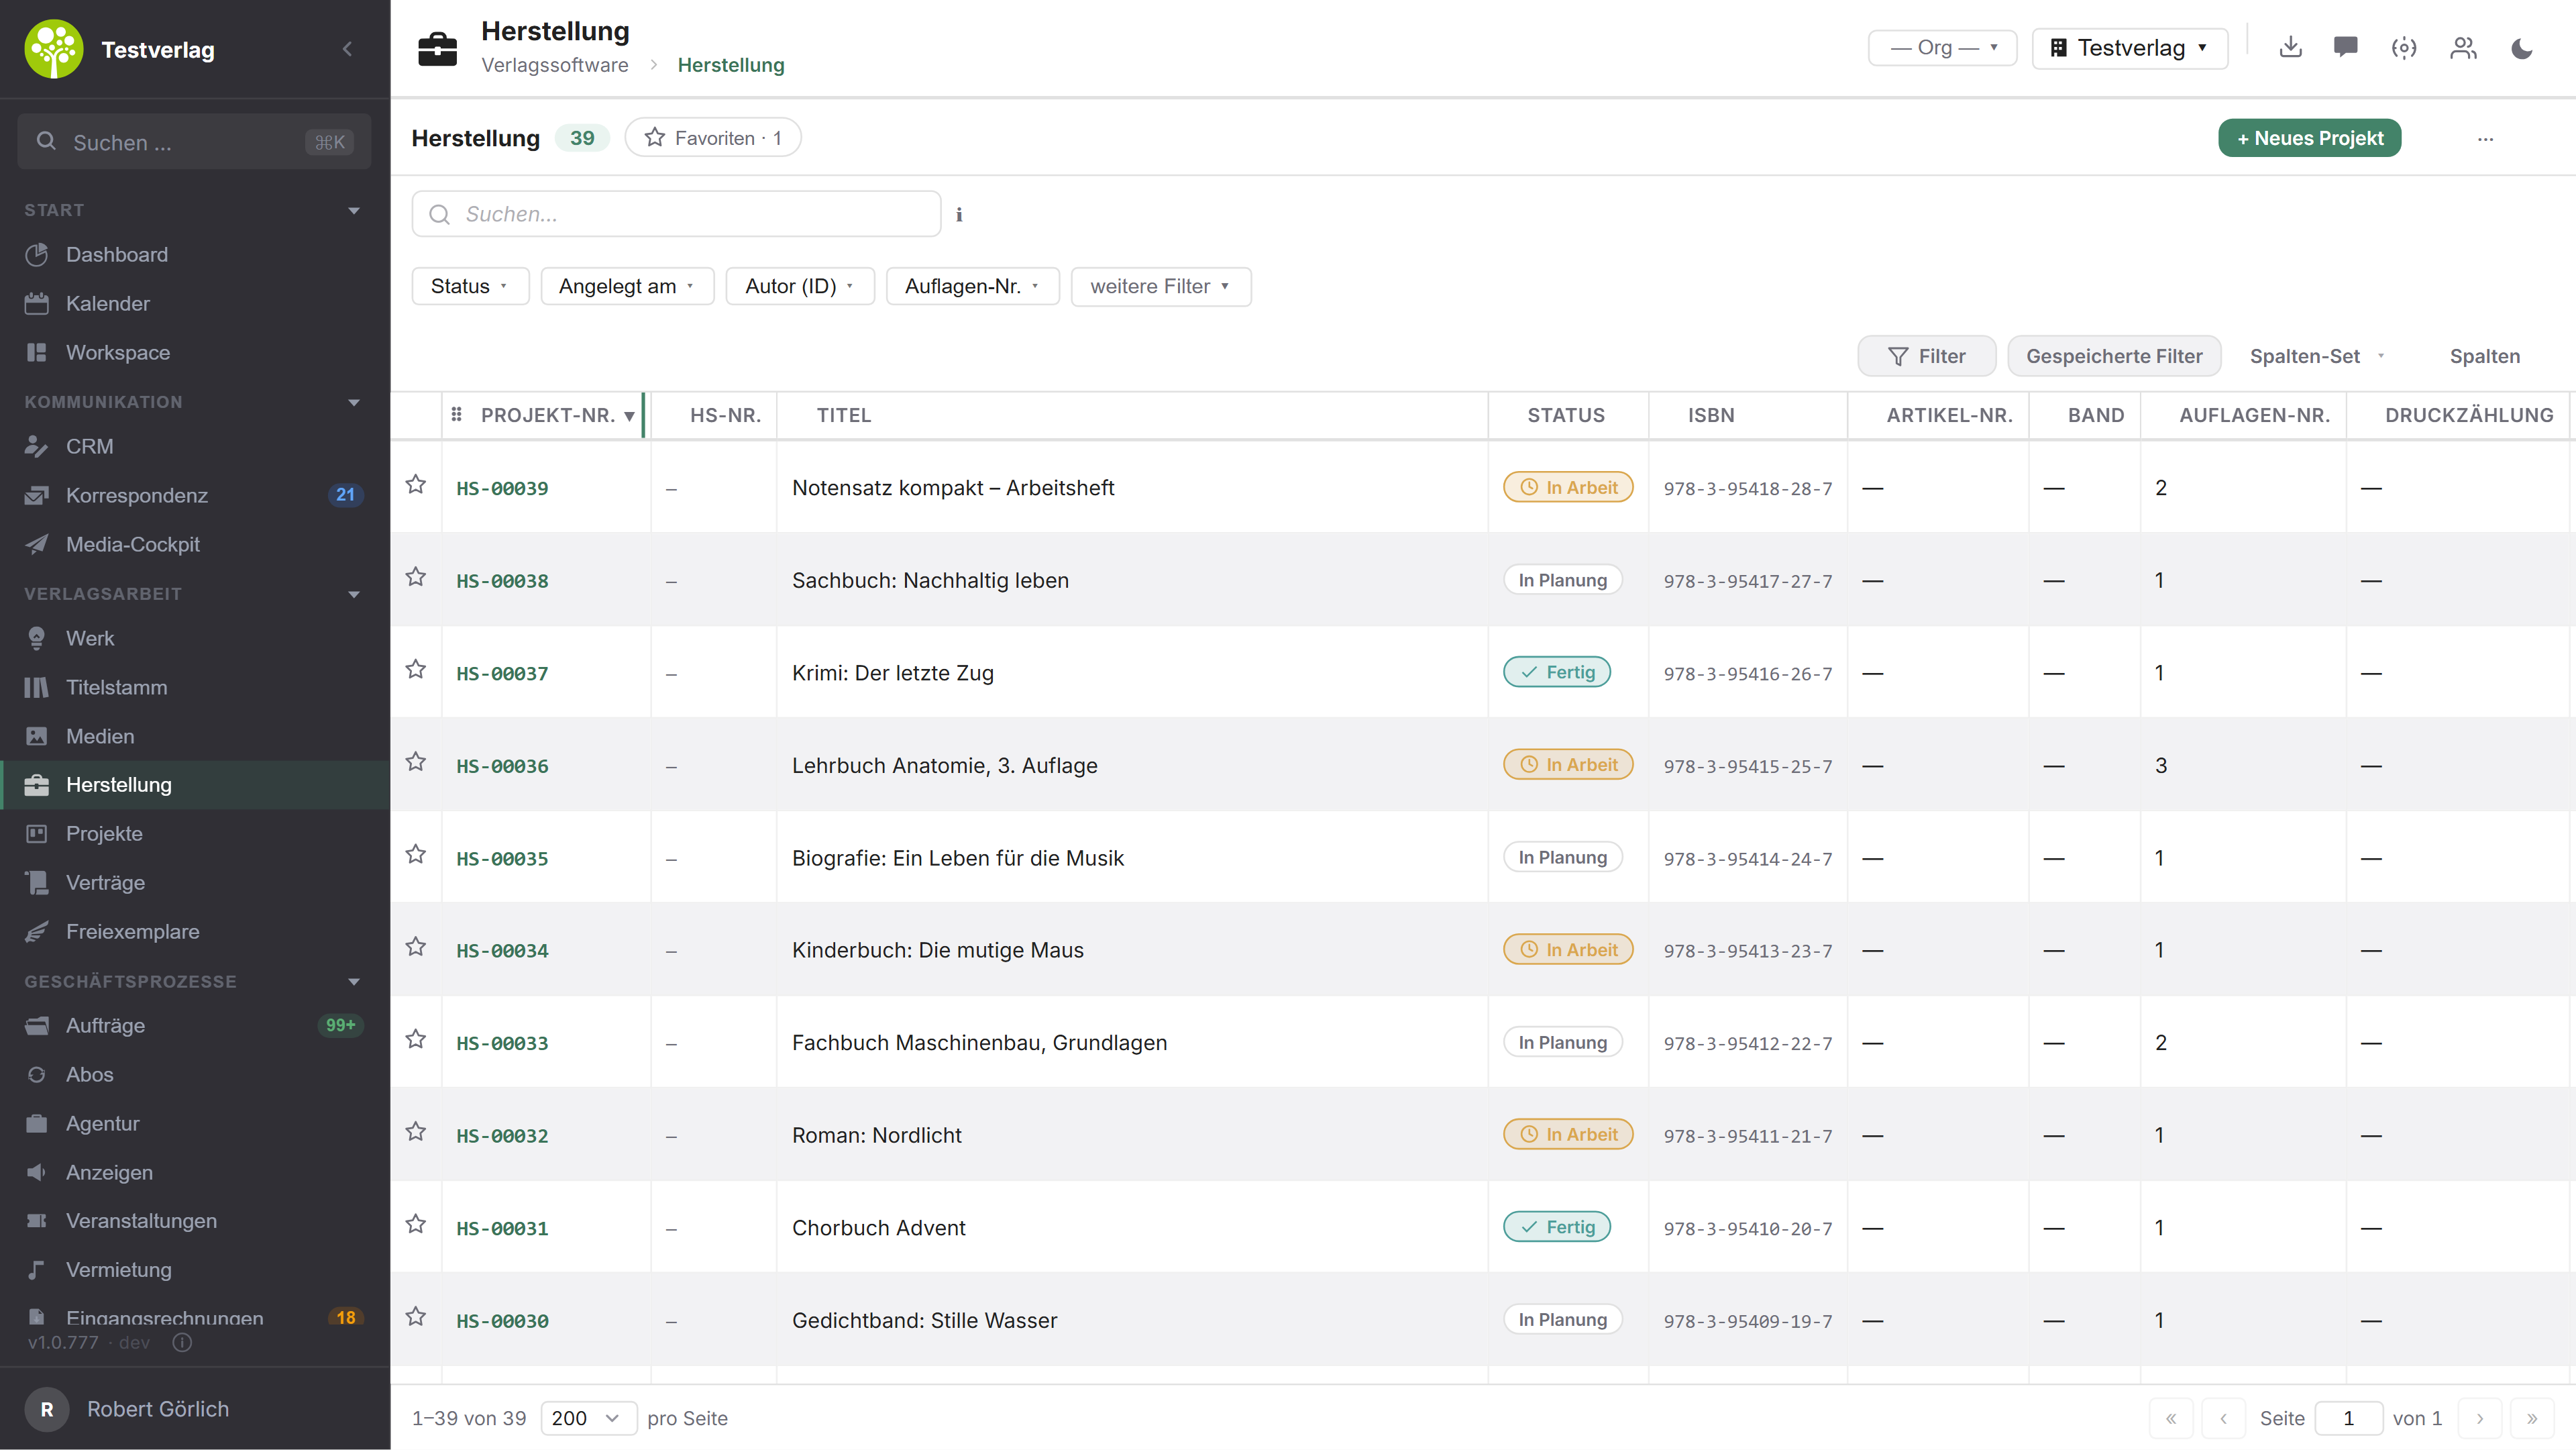Toggle dark mode moon icon

(2522, 48)
